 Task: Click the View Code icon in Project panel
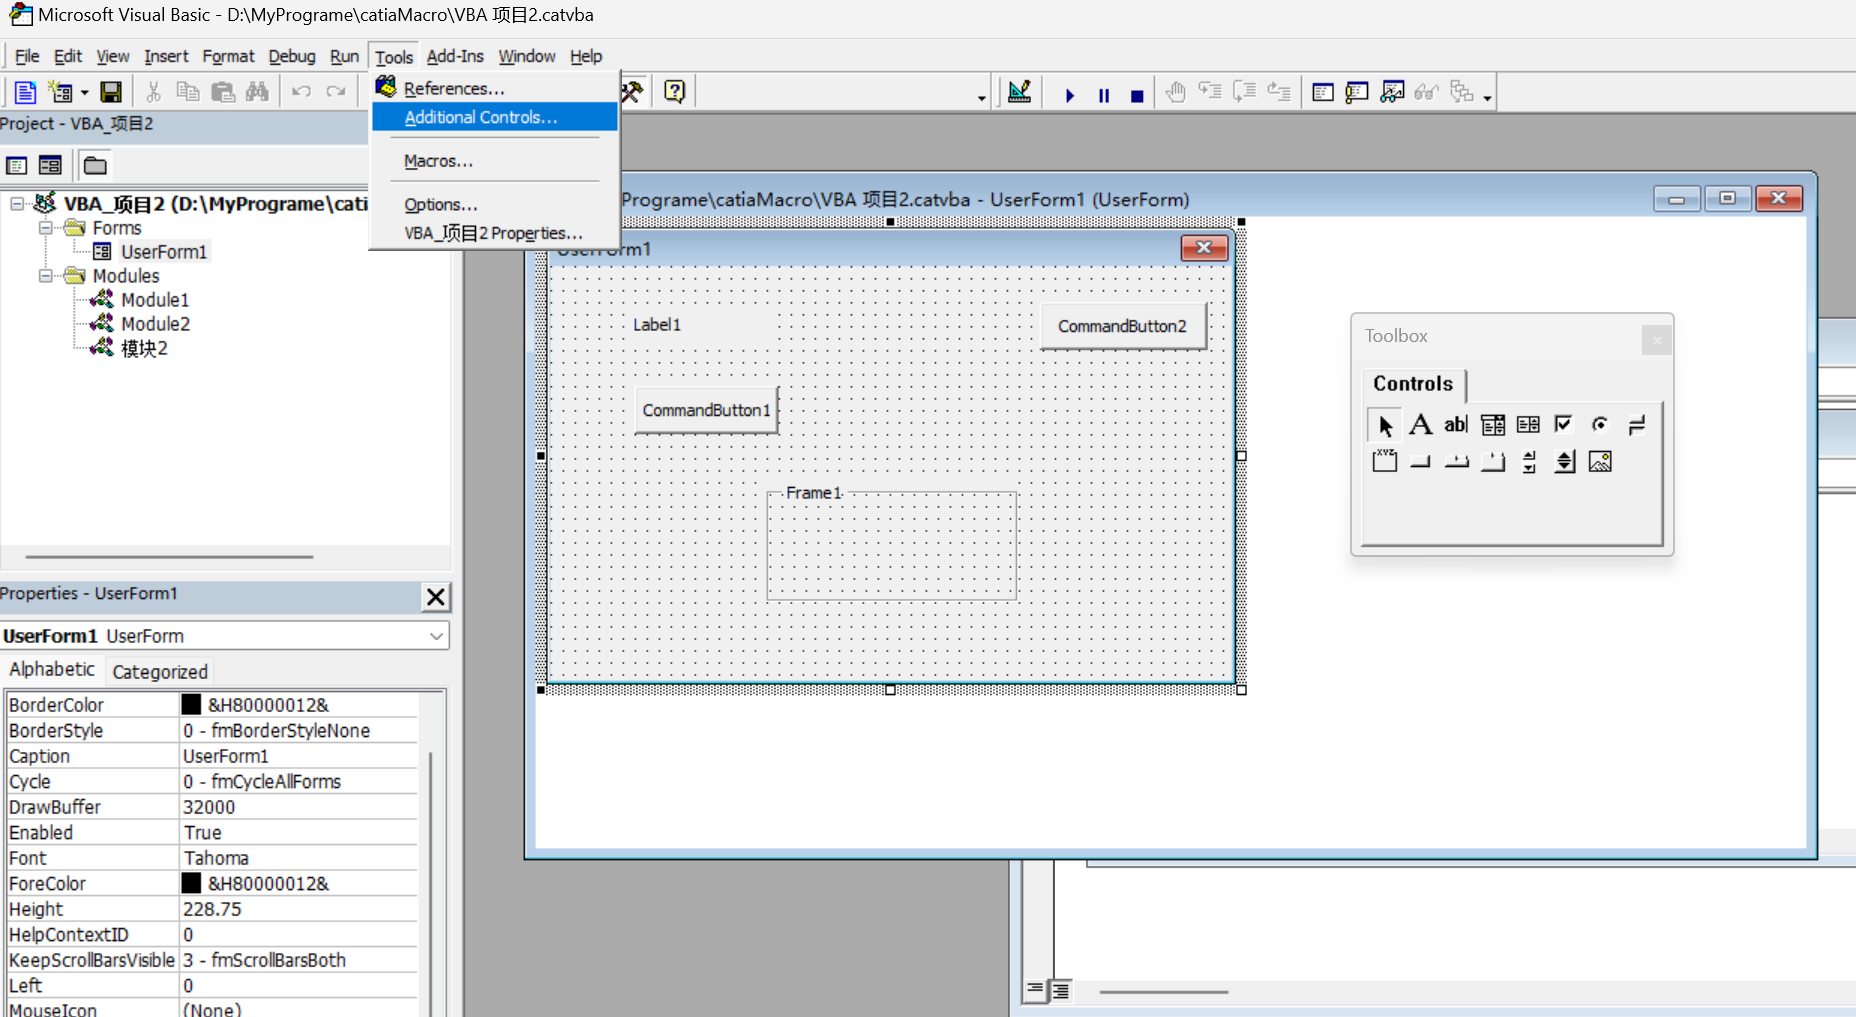17,165
